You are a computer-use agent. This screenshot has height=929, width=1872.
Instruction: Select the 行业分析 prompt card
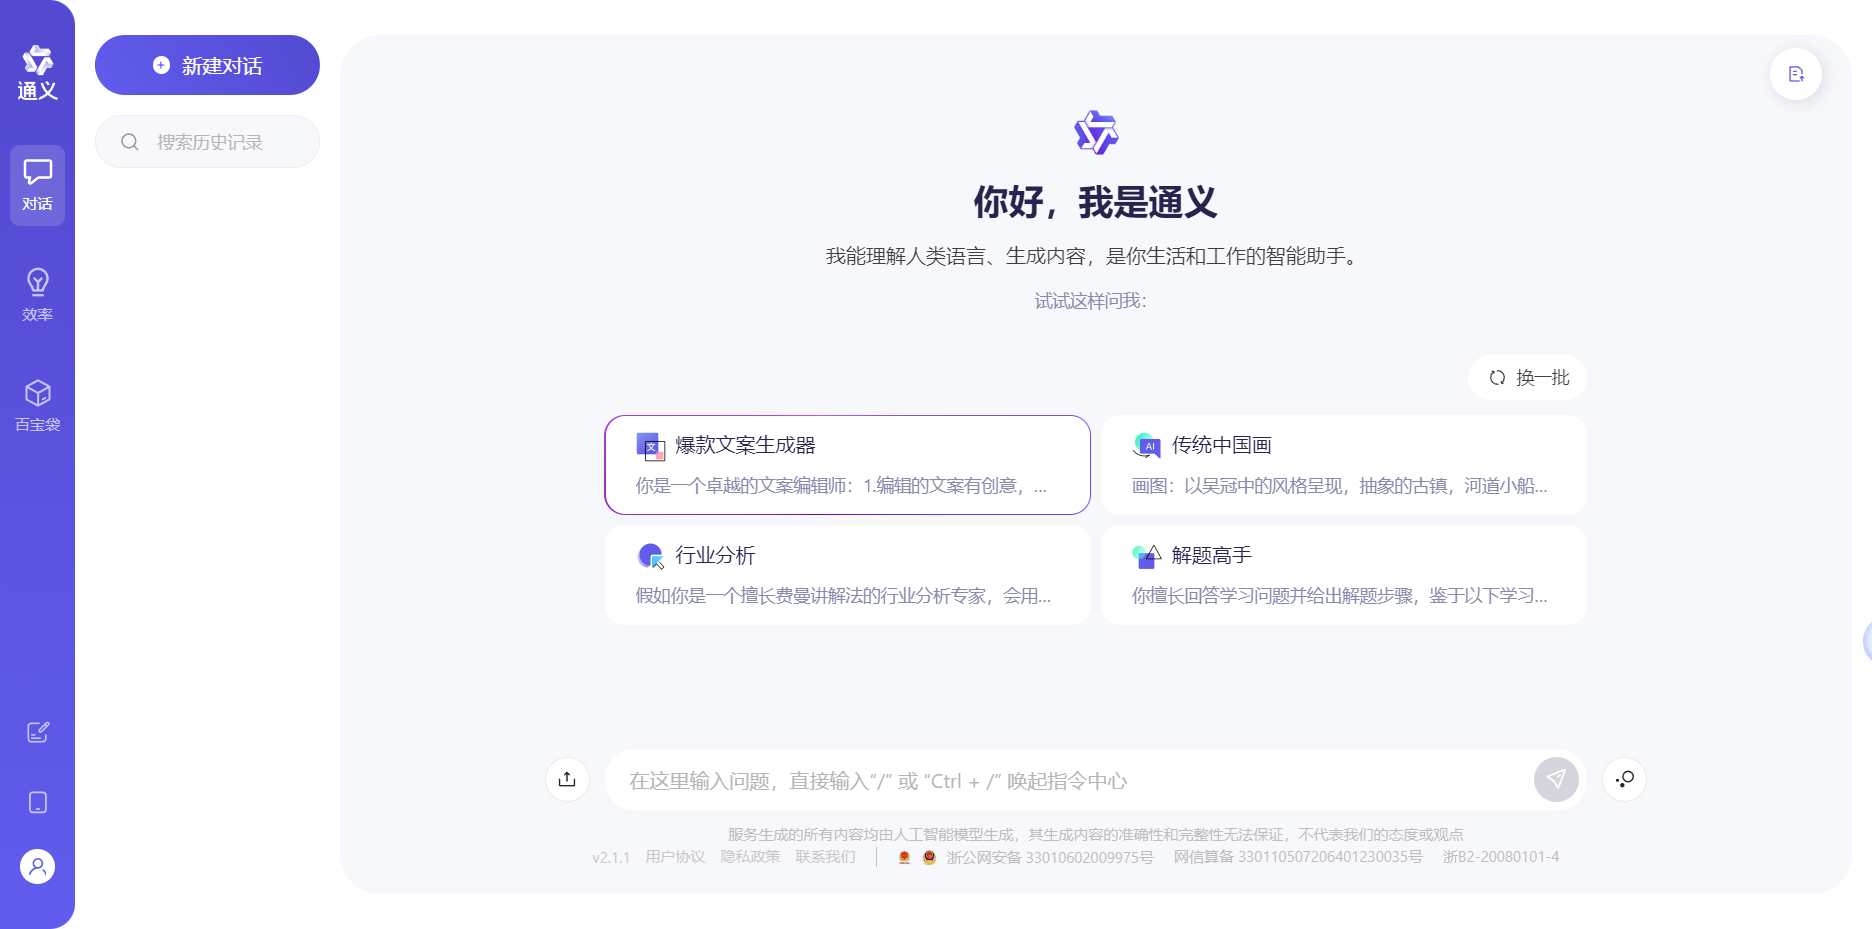pyautogui.click(x=847, y=575)
